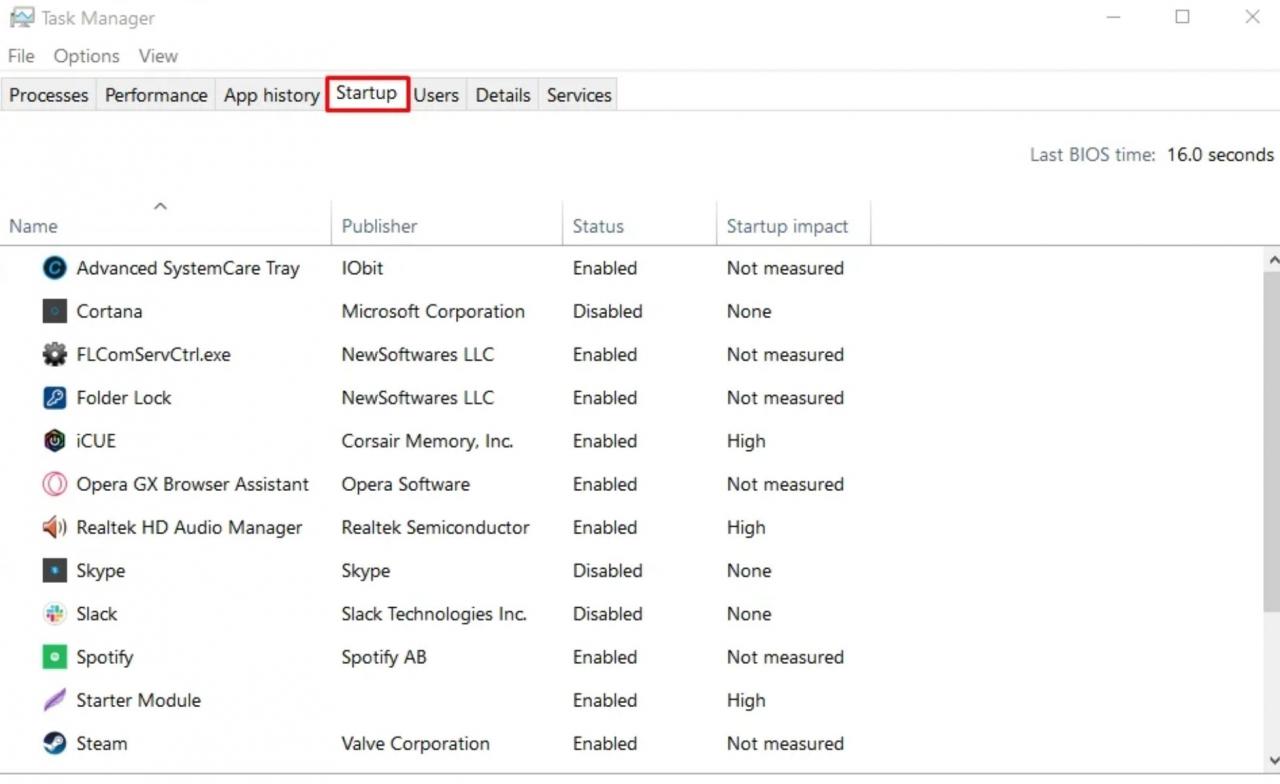The image size is (1280, 784).
Task: Select the Skype row name
Action: pos(101,571)
